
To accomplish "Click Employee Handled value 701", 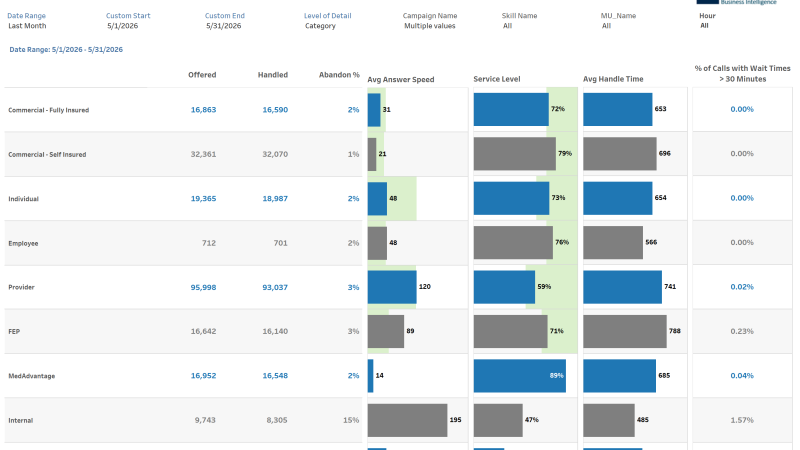I will 281,243.
